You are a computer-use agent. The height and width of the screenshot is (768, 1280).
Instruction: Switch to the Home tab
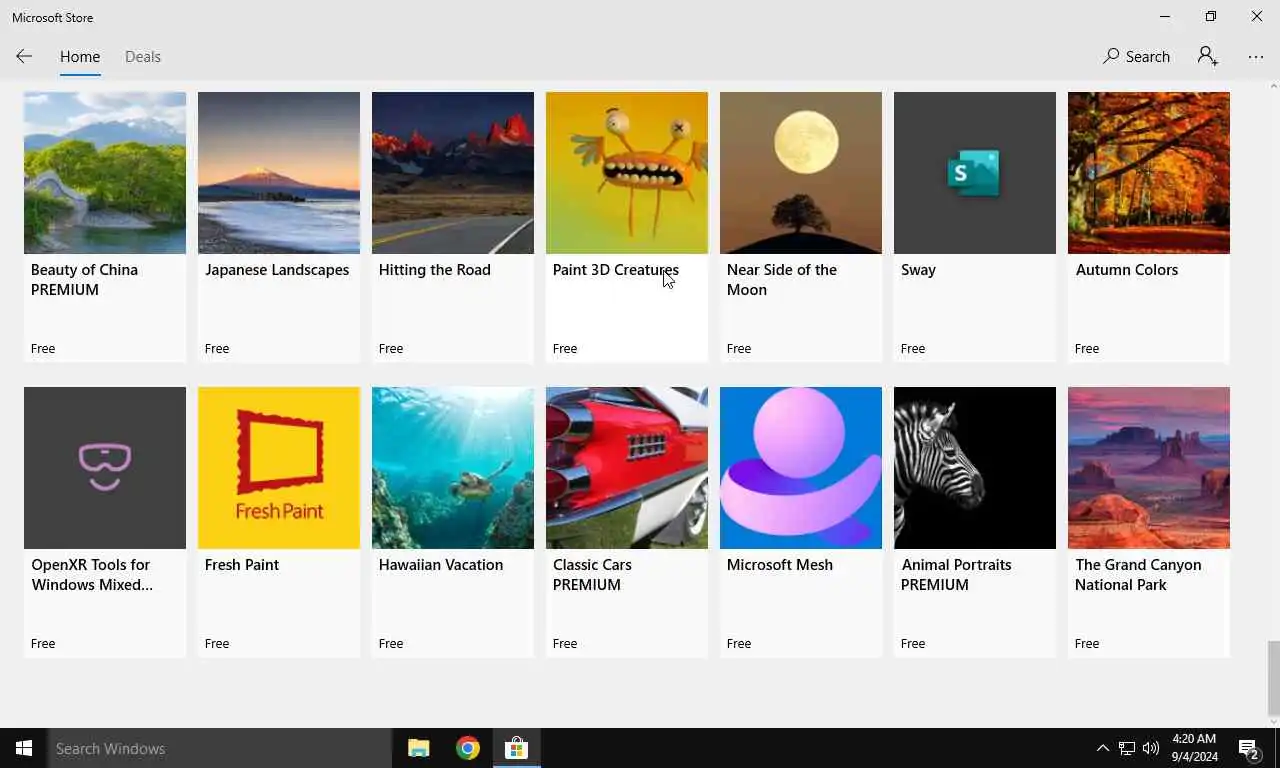pos(80,57)
